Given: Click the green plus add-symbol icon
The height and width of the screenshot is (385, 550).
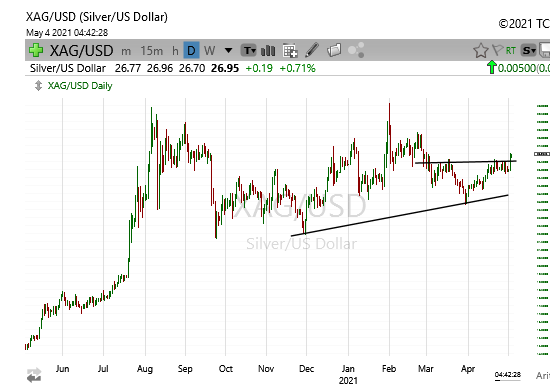Looking at the screenshot, I should coord(36,50).
